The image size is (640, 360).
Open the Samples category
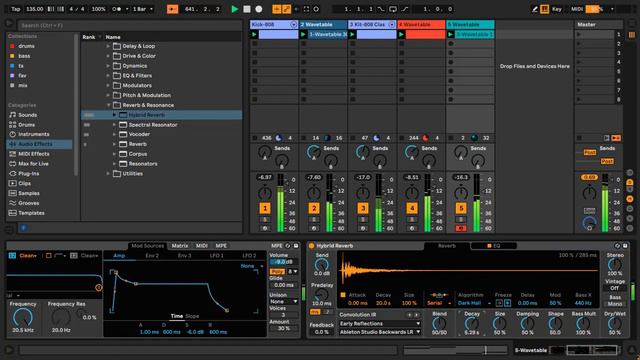(29, 193)
